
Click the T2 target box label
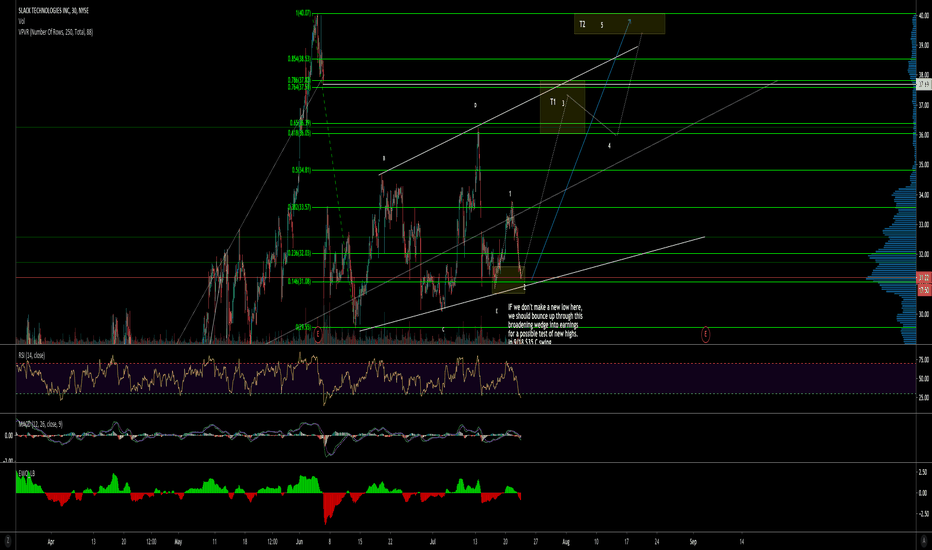[x=582, y=24]
